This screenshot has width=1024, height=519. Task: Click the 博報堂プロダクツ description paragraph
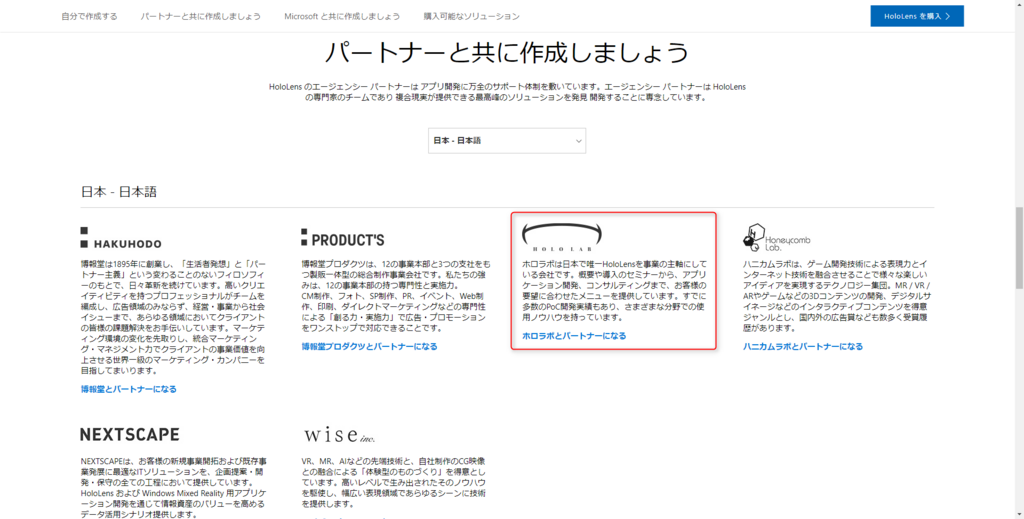394,296
